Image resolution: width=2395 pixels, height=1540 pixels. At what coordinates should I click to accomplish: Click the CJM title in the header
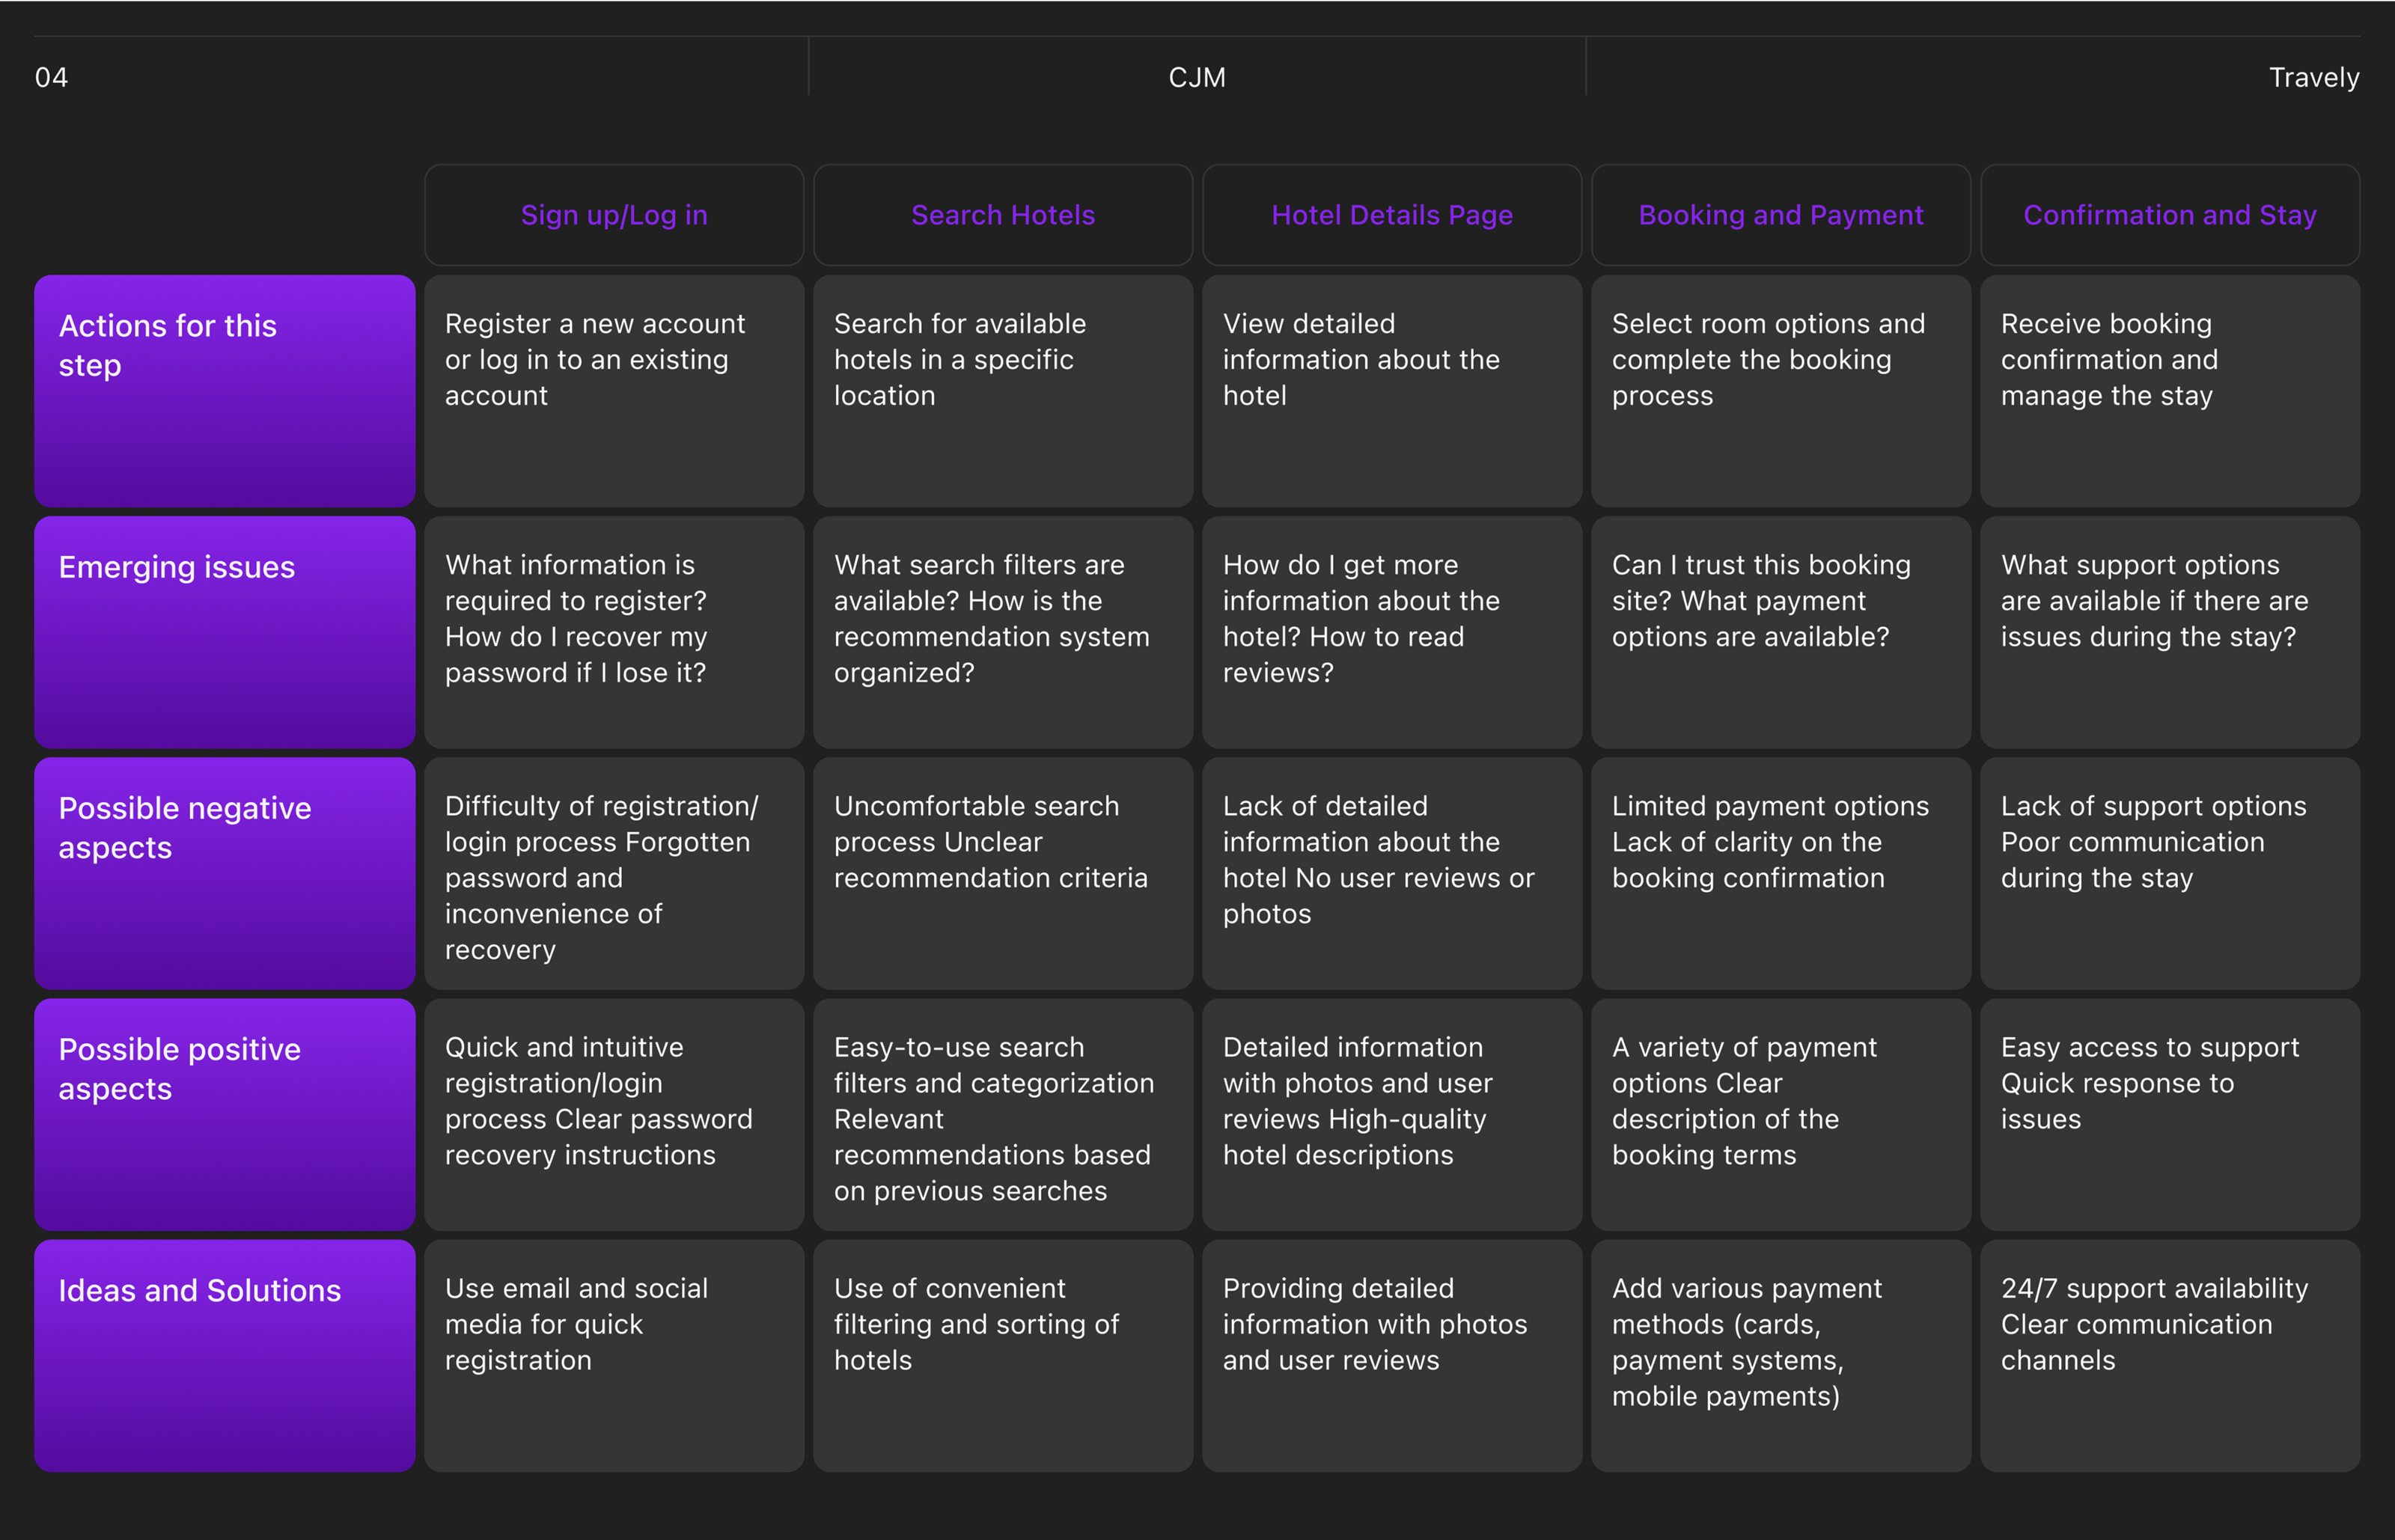tap(1196, 77)
